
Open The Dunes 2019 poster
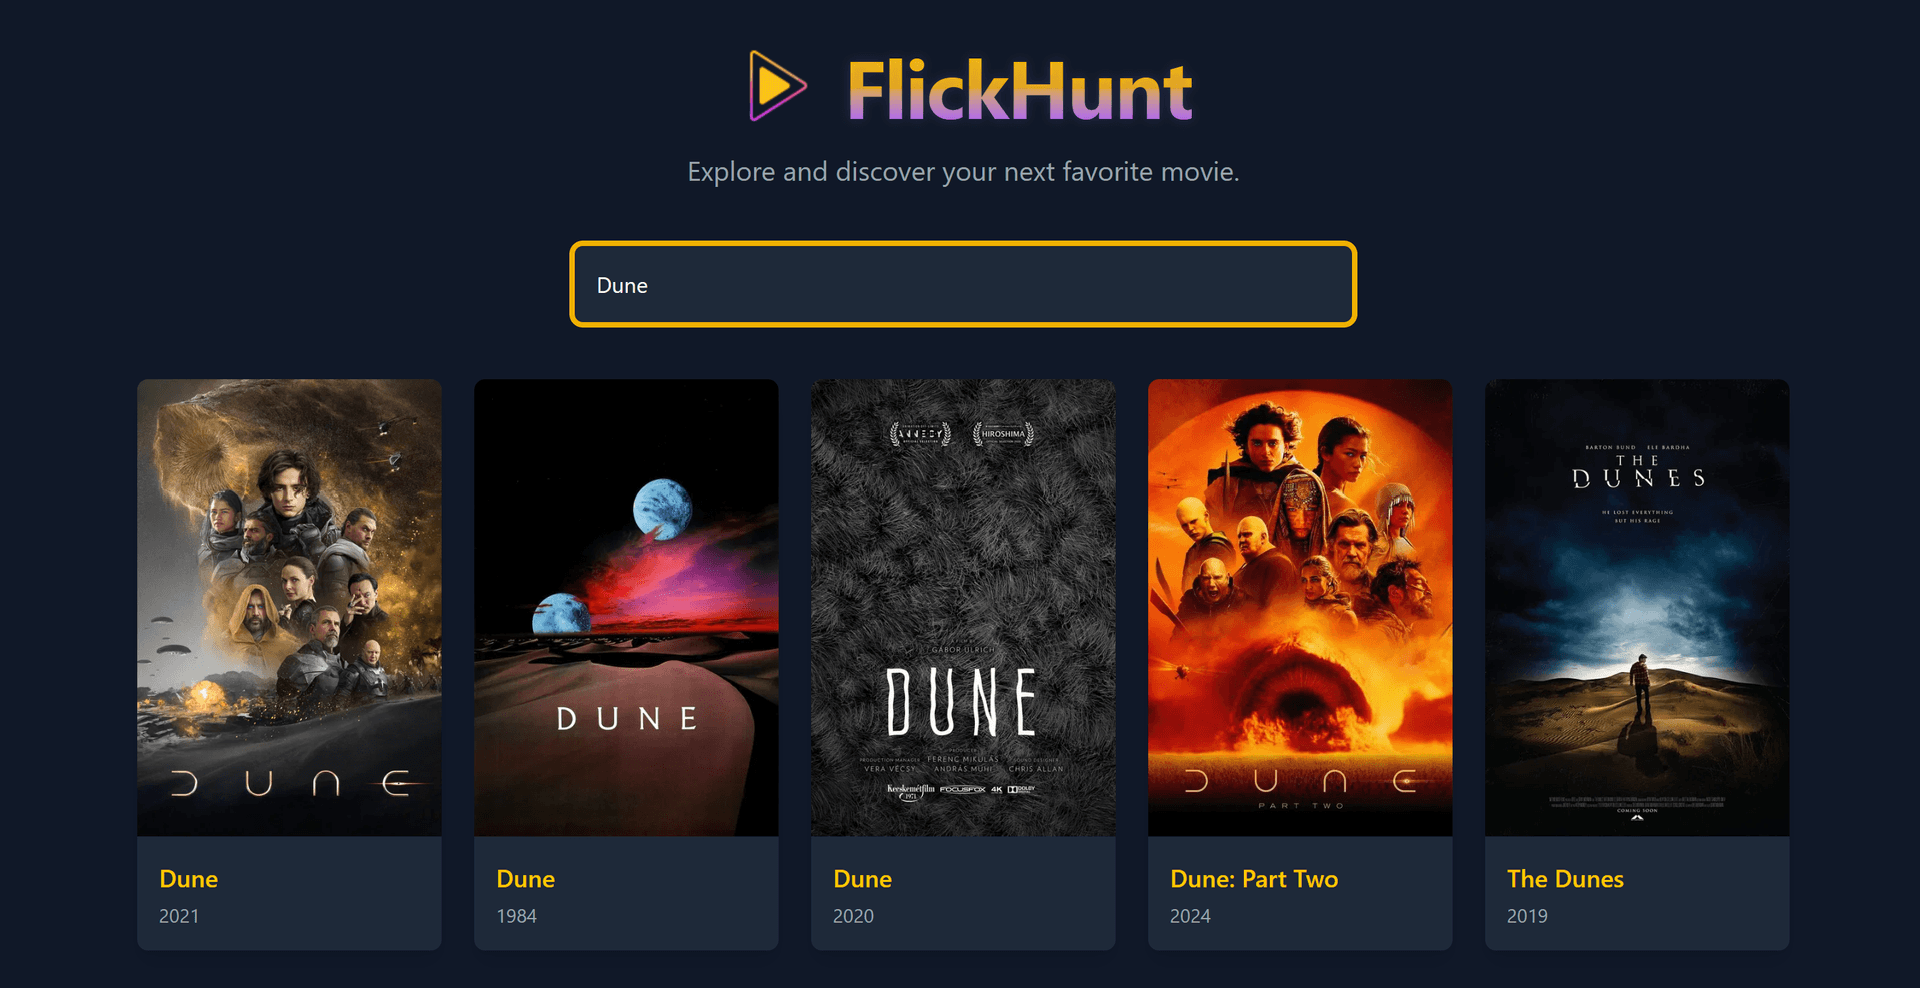(x=1637, y=607)
